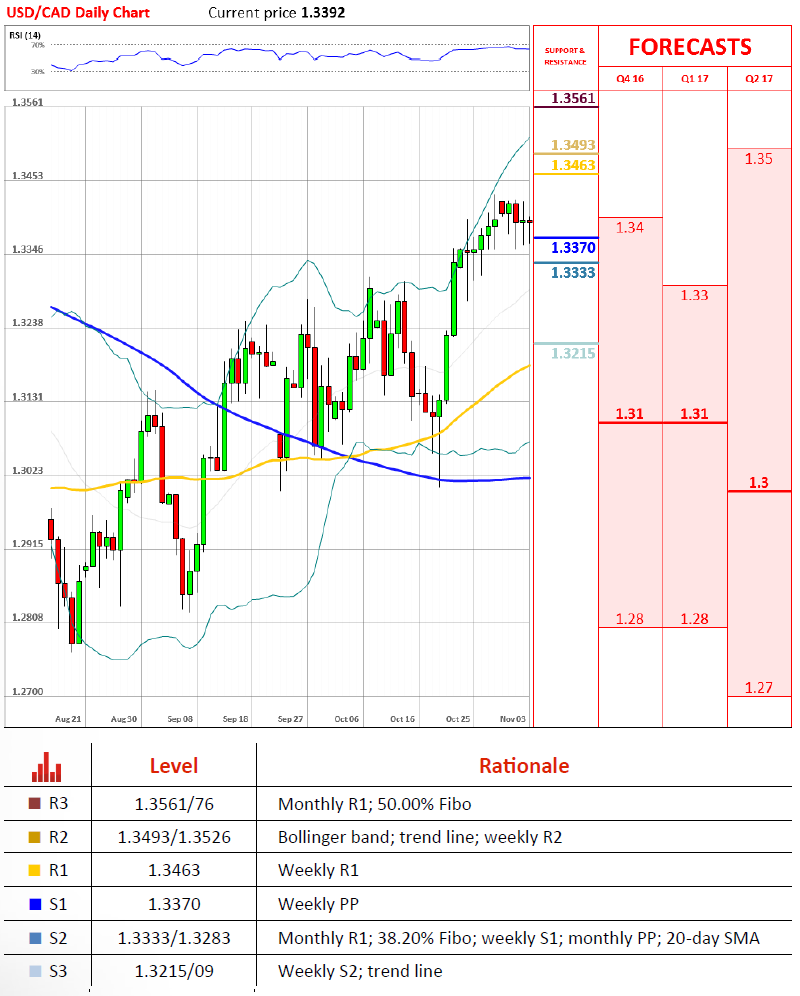Click the Monthly R1; 50.00% Fibo rationale
This screenshot has width=800, height=996.
point(375,804)
